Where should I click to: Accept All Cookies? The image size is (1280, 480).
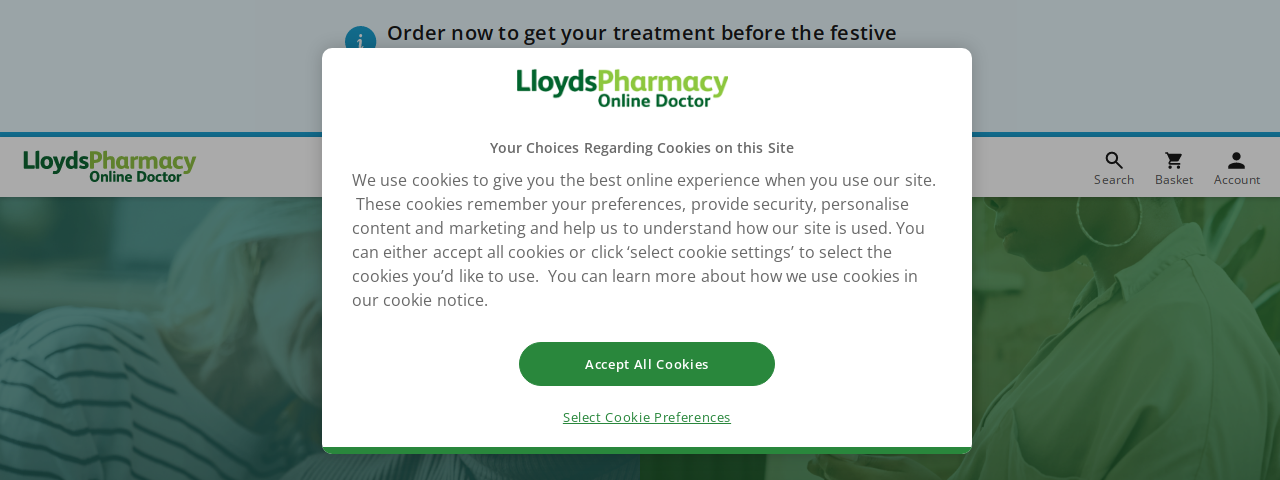pyautogui.click(x=647, y=364)
